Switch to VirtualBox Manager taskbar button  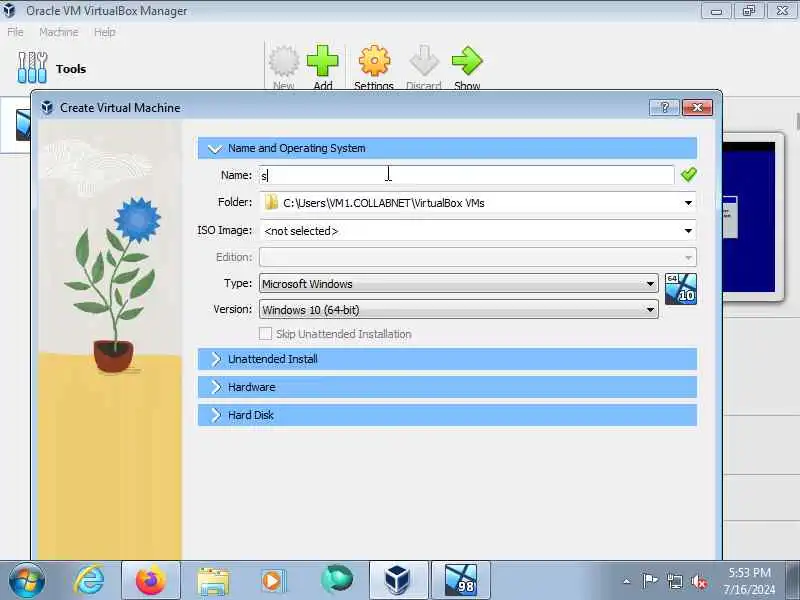point(398,581)
